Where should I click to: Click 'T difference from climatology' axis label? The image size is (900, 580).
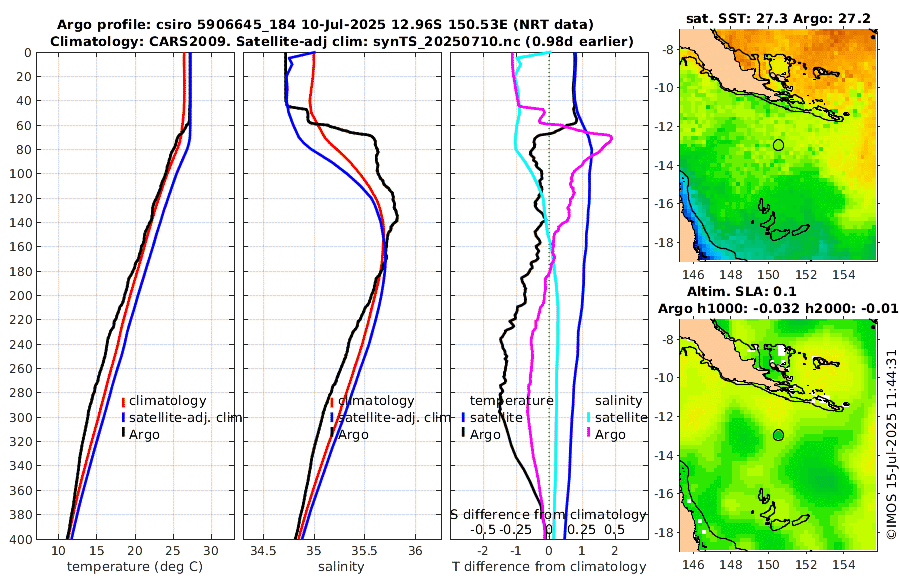pyautogui.click(x=549, y=567)
